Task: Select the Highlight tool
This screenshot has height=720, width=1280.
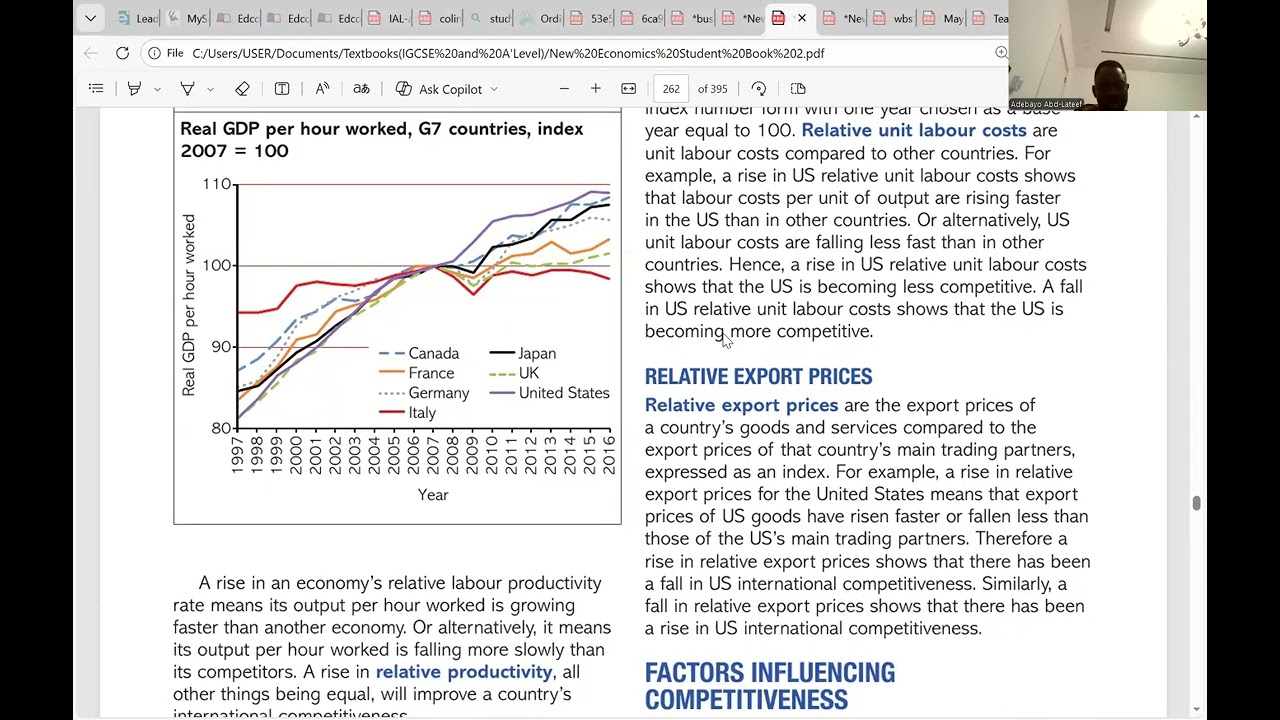Action: [134, 89]
